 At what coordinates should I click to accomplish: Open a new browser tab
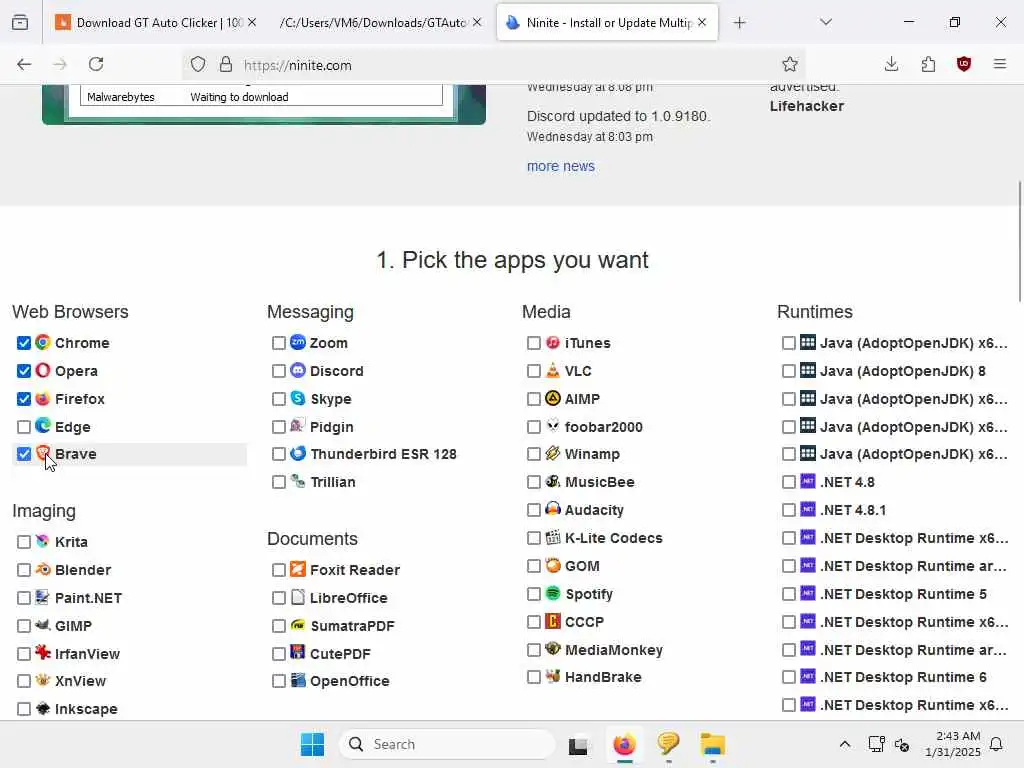[x=739, y=22]
